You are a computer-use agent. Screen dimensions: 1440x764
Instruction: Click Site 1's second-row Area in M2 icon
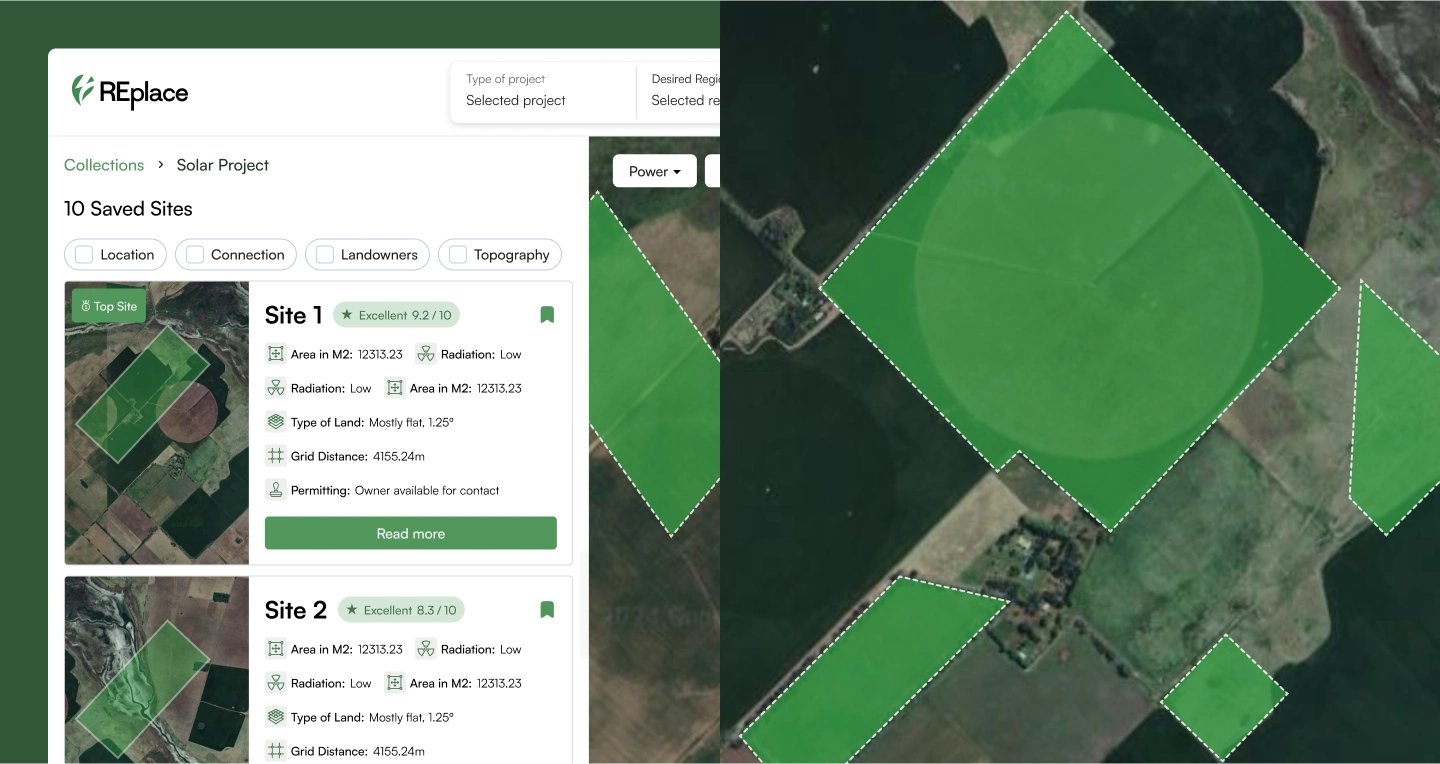pos(395,388)
